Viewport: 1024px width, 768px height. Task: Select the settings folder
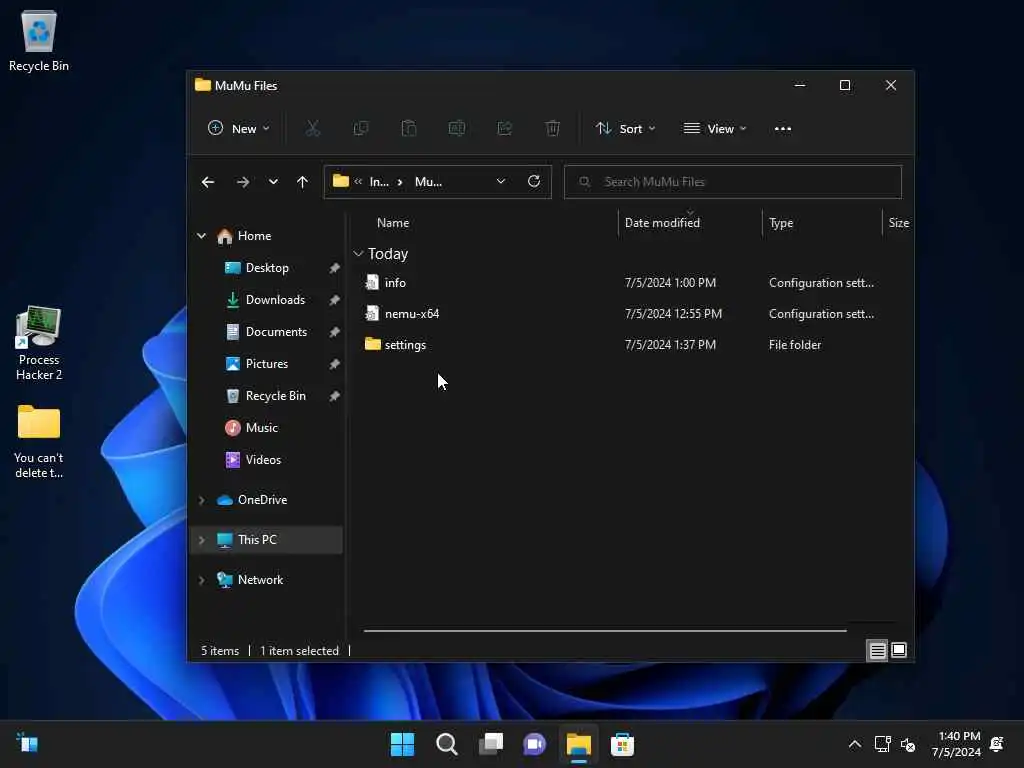405,345
